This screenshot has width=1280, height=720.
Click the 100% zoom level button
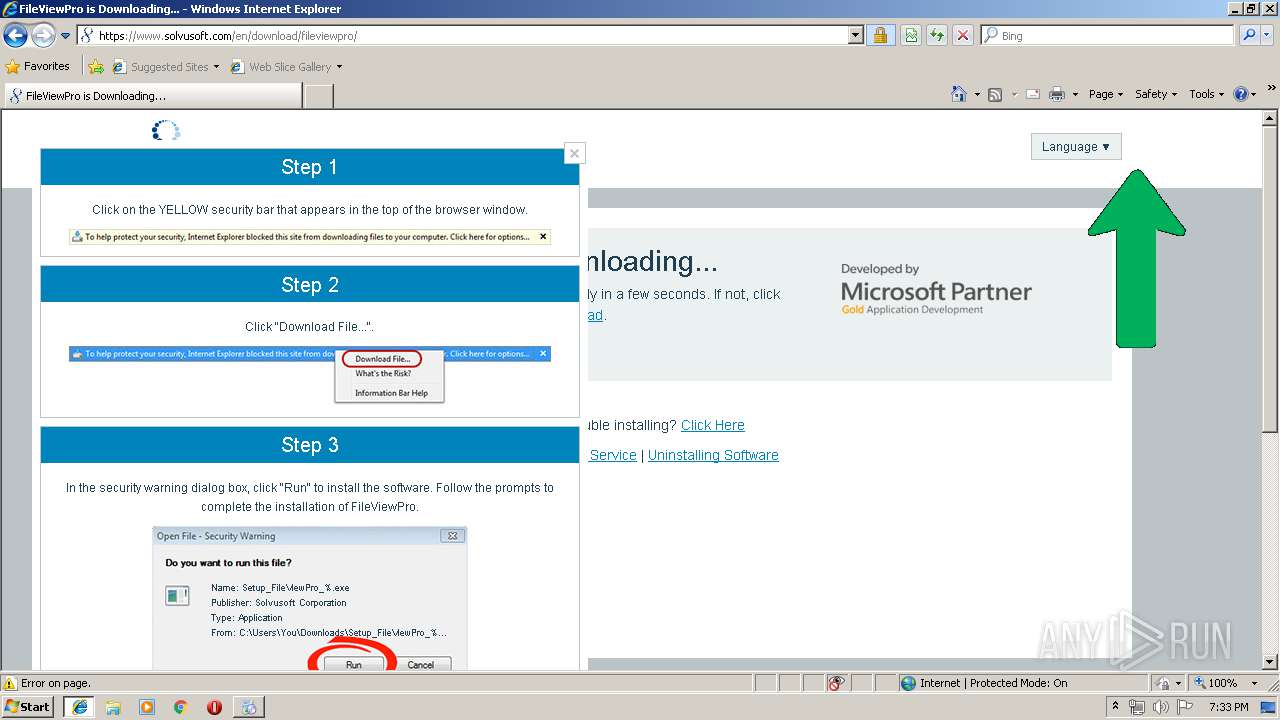coord(1215,683)
